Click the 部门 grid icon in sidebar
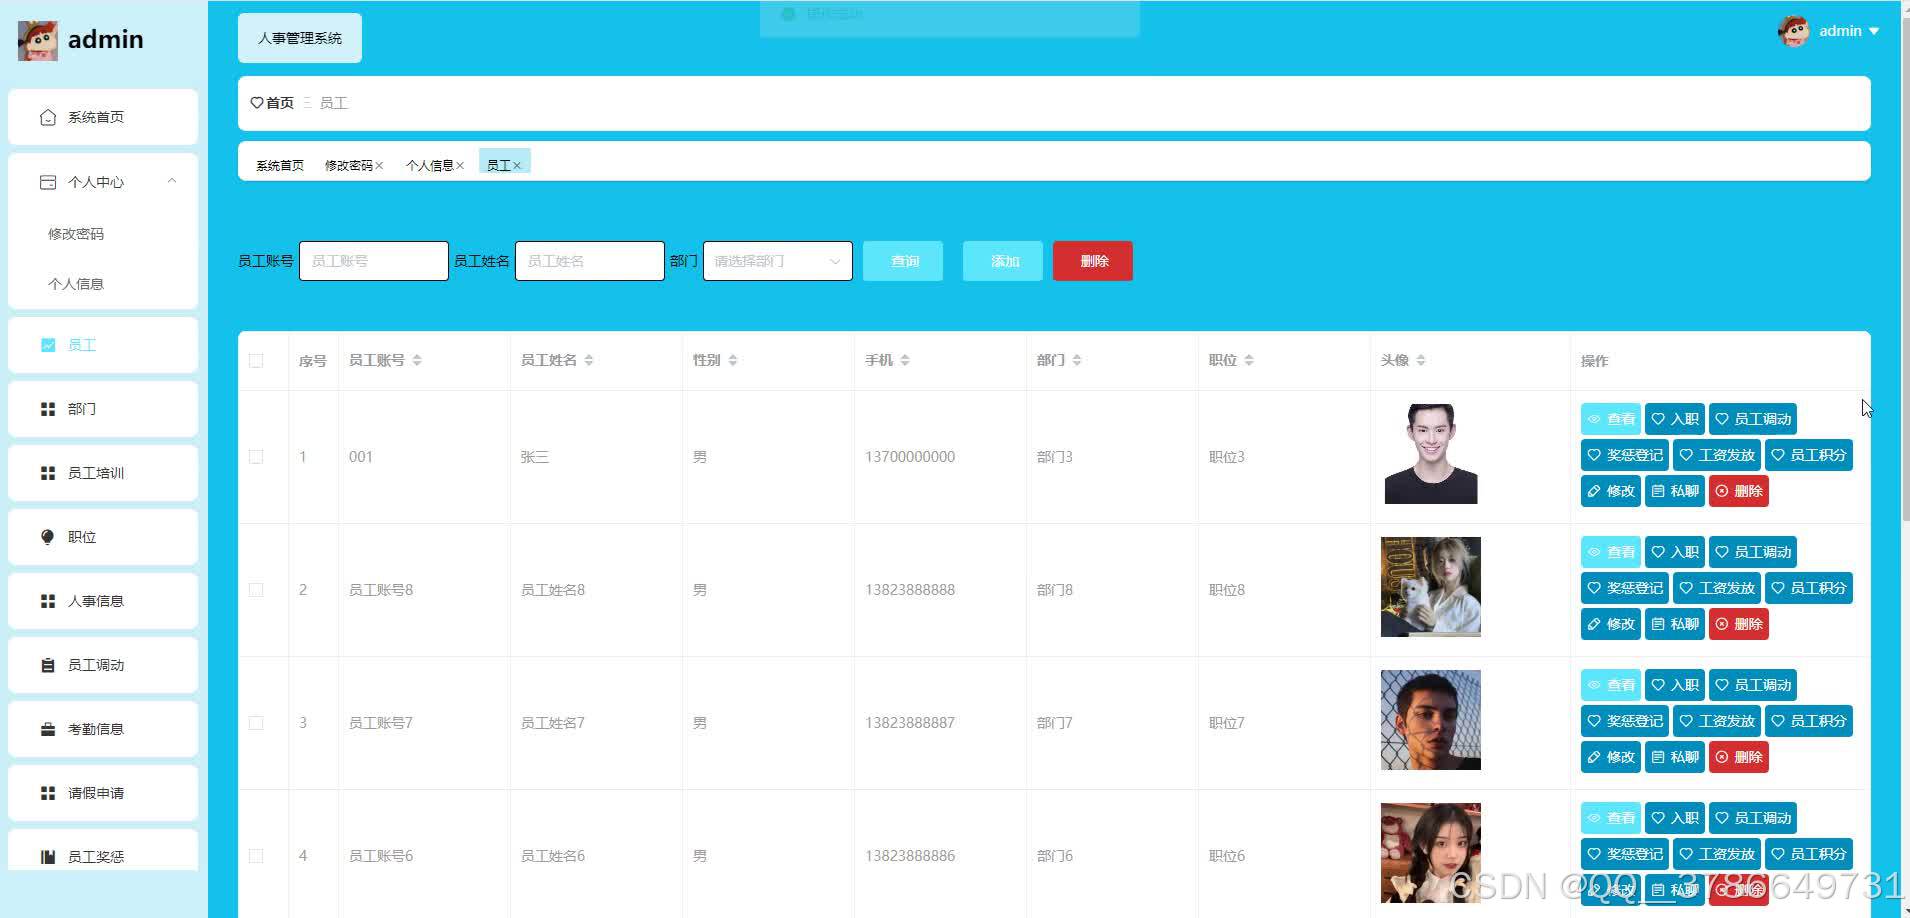 [x=47, y=409]
